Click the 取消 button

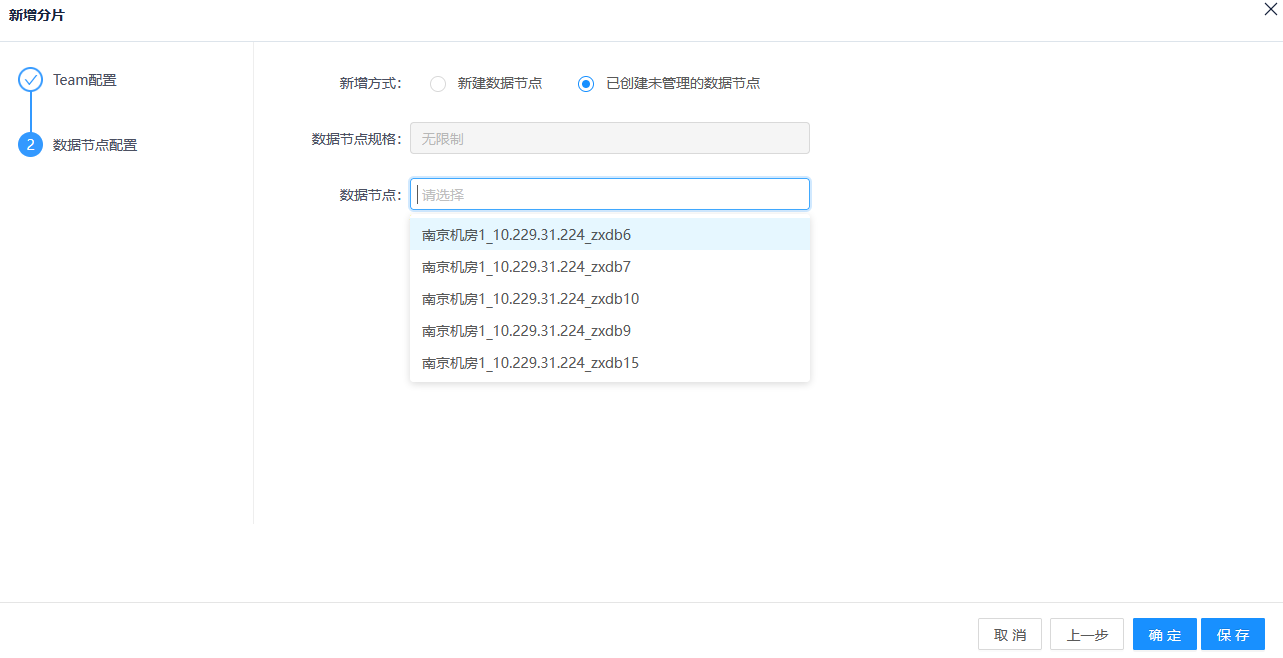[1010, 634]
